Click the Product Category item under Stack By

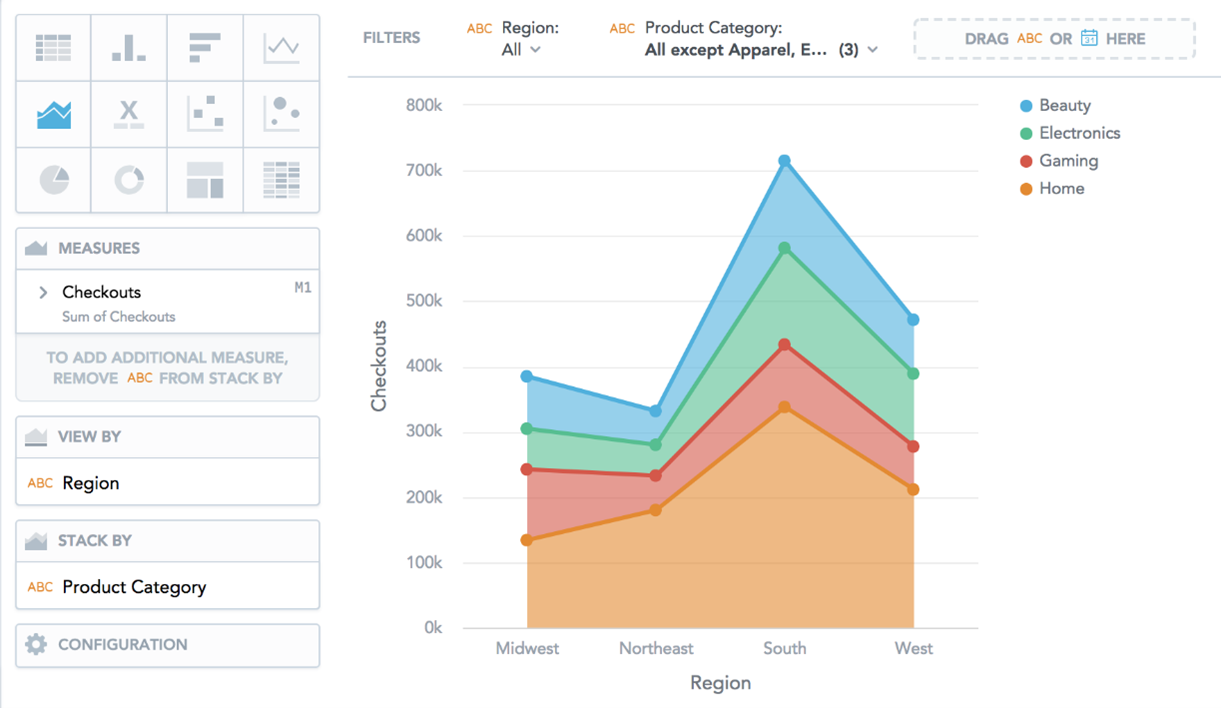click(134, 587)
